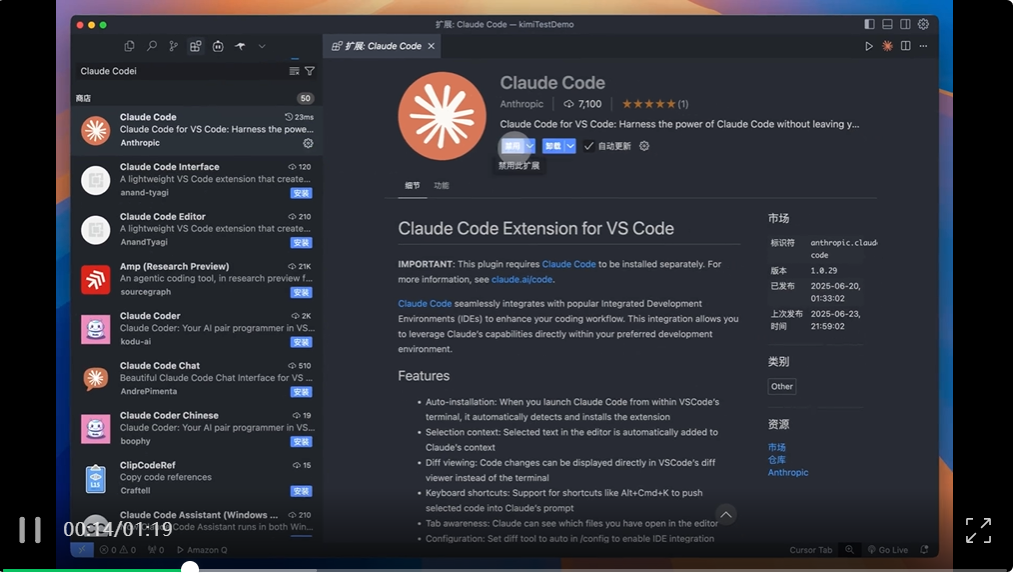Image resolution: width=1015 pixels, height=573 pixels.
Task: Open the Anthropic resource link
Action: (x=788, y=473)
